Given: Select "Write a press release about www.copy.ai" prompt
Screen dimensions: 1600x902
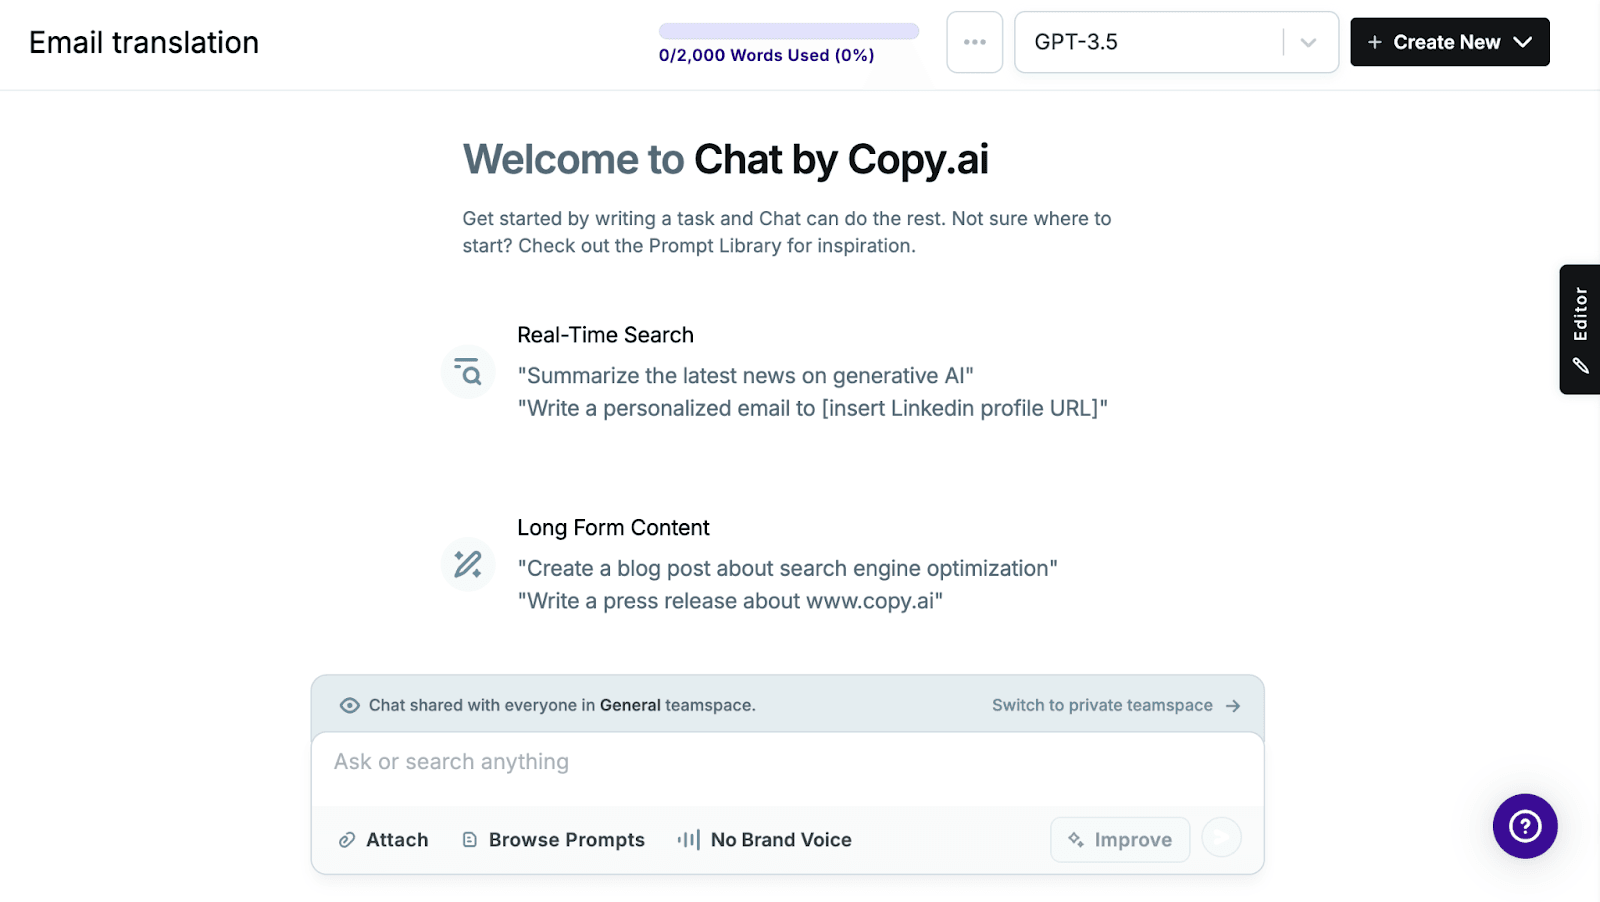Looking at the screenshot, I should [730, 601].
